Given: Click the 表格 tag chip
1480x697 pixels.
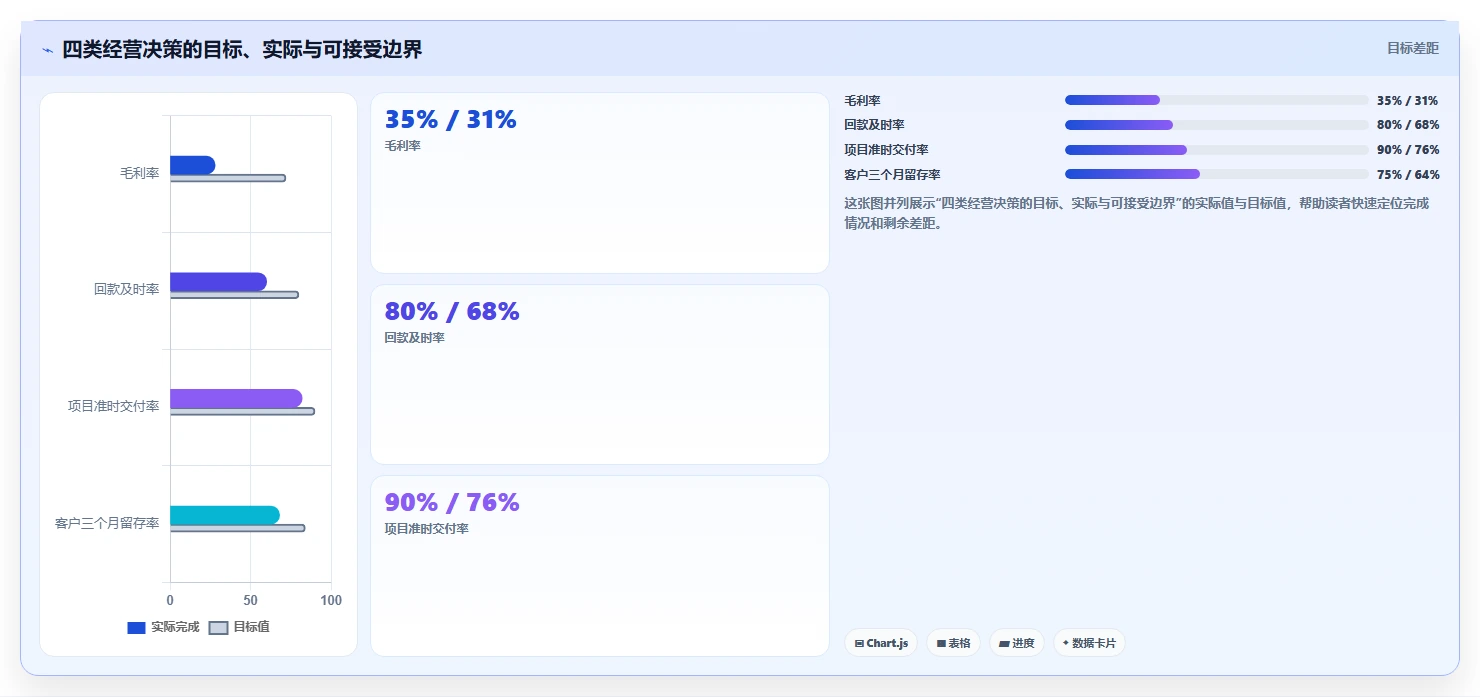Looking at the screenshot, I should [953, 643].
